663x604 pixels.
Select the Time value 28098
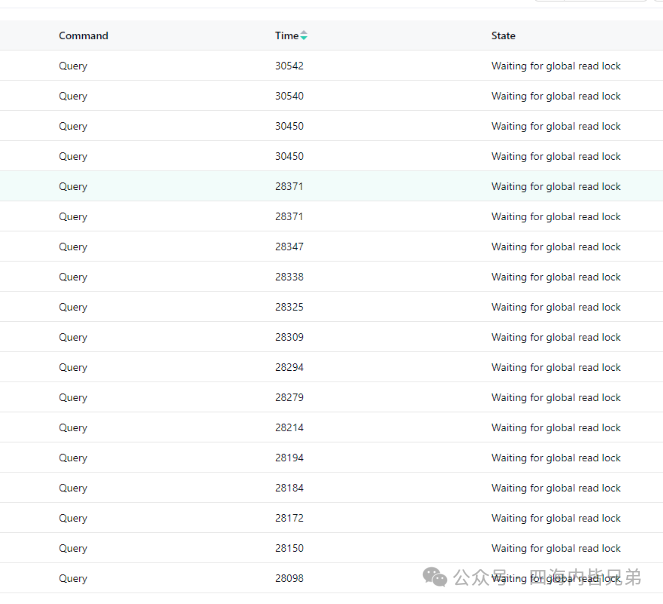pos(289,578)
